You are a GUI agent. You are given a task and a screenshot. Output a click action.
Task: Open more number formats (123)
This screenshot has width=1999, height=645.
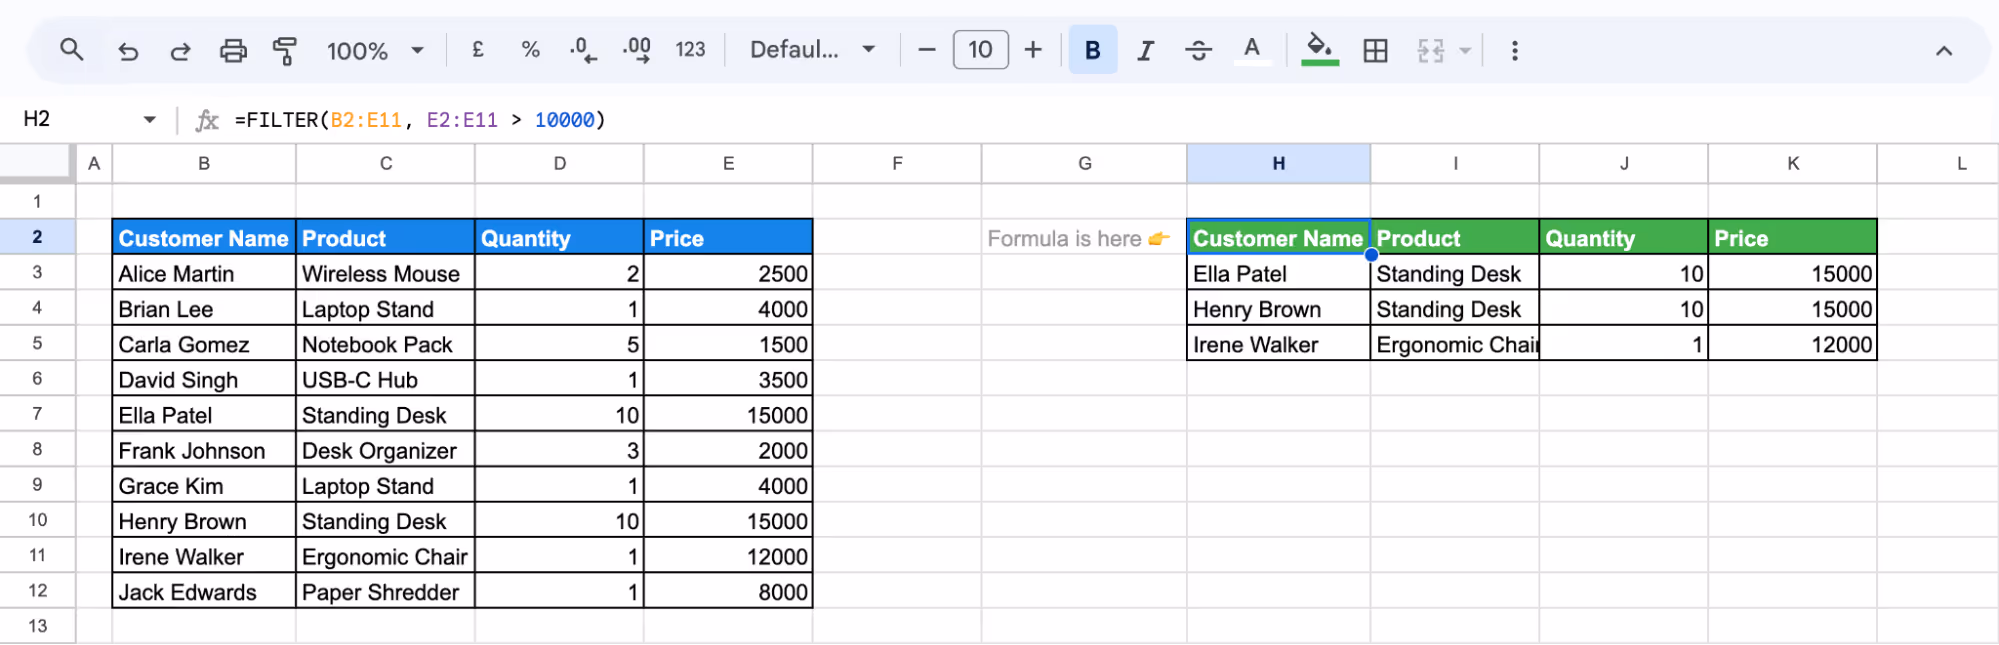690,49
